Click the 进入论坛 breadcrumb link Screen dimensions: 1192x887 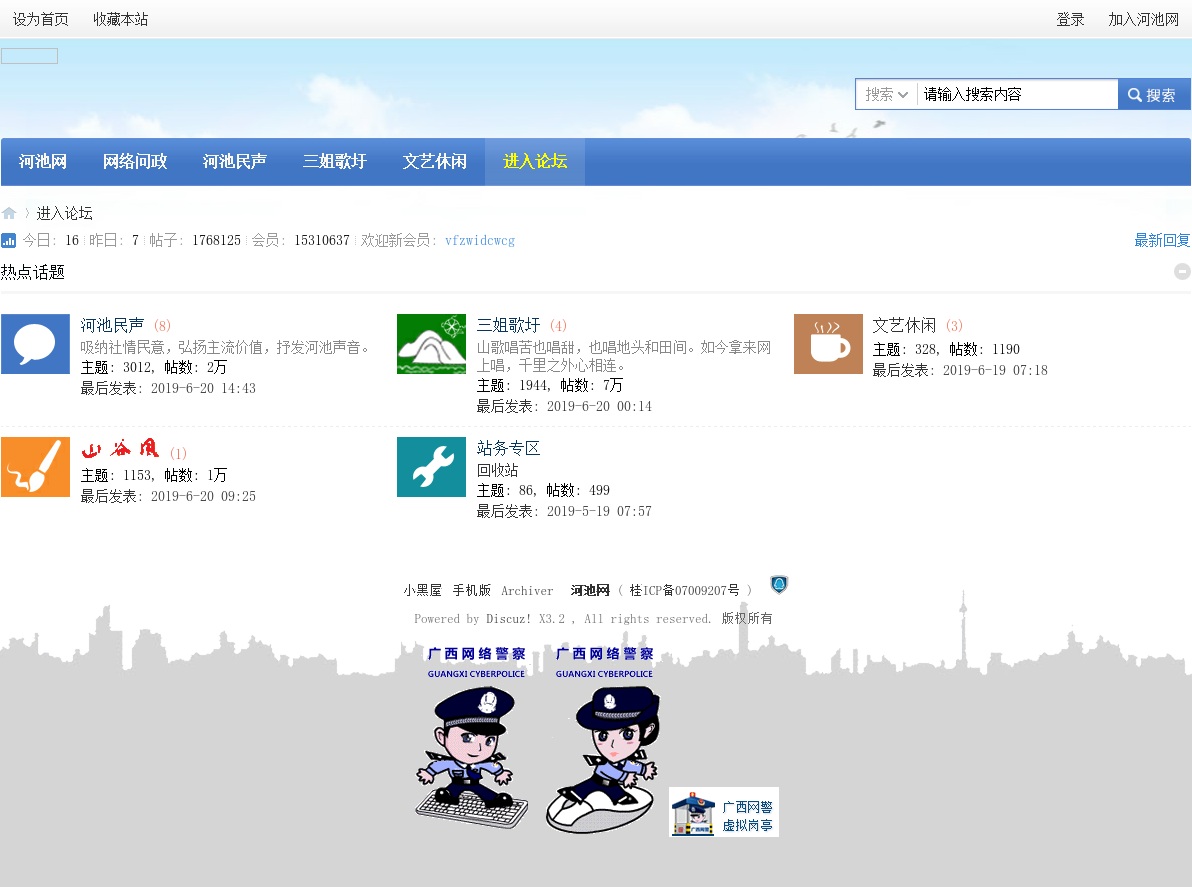[65, 213]
